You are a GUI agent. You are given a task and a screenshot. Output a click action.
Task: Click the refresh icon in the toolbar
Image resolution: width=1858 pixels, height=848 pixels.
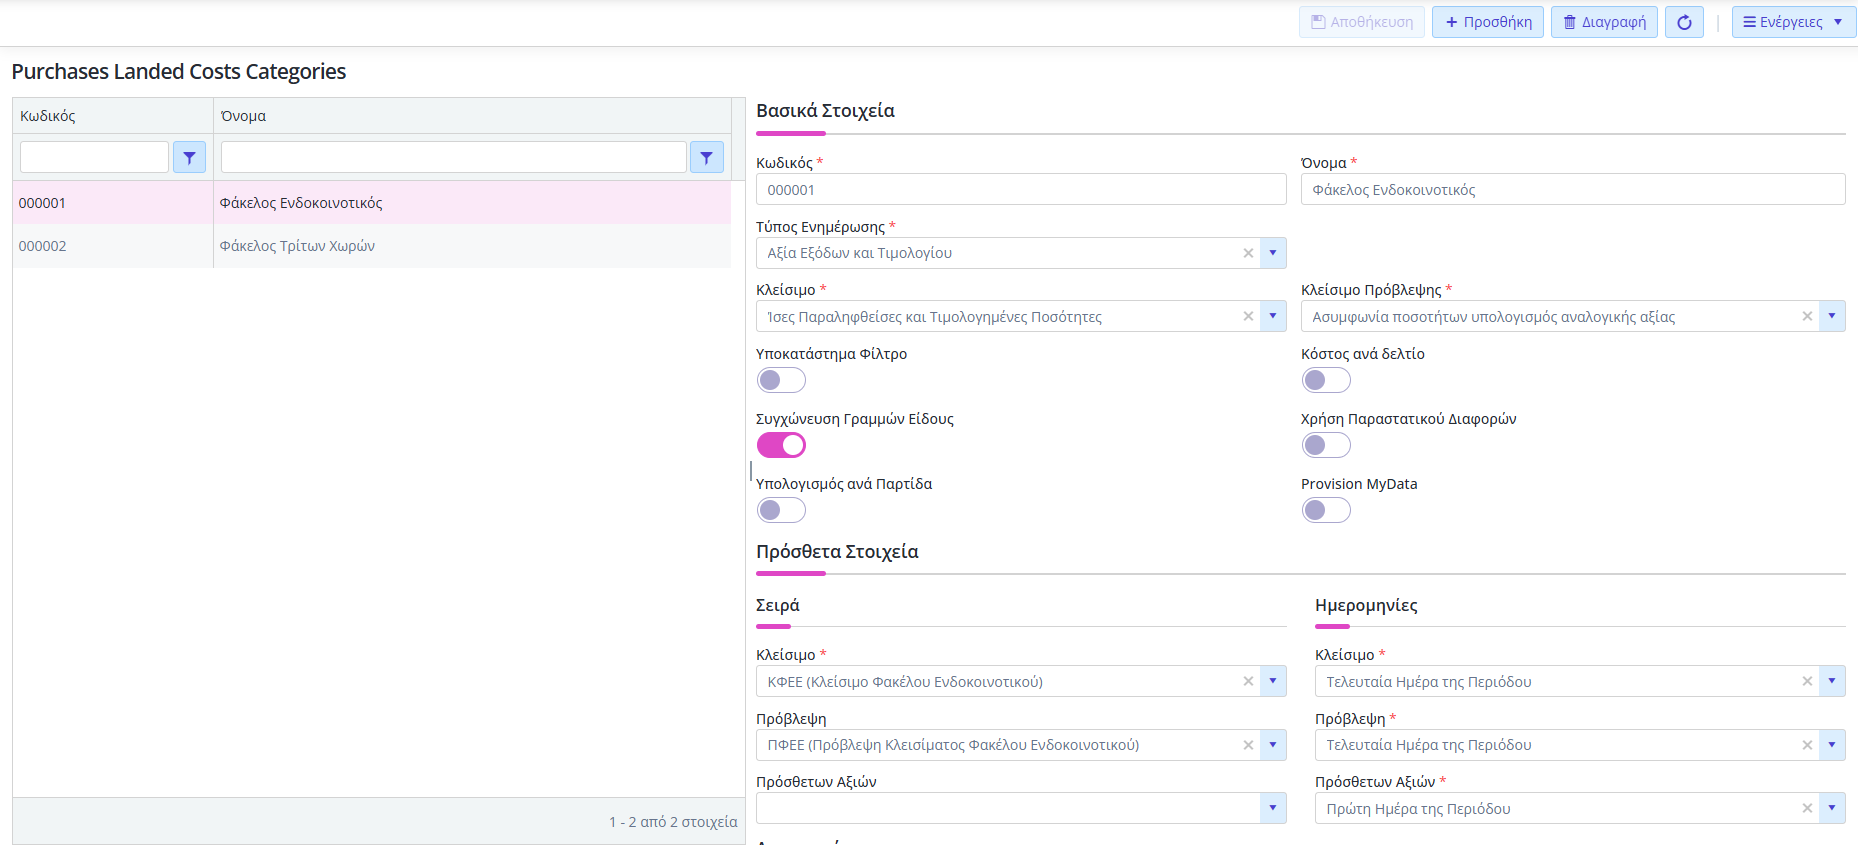coord(1684,22)
